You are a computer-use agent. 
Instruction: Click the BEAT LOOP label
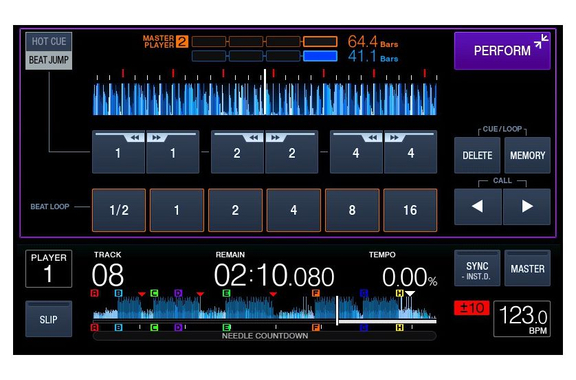[x=50, y=207]
